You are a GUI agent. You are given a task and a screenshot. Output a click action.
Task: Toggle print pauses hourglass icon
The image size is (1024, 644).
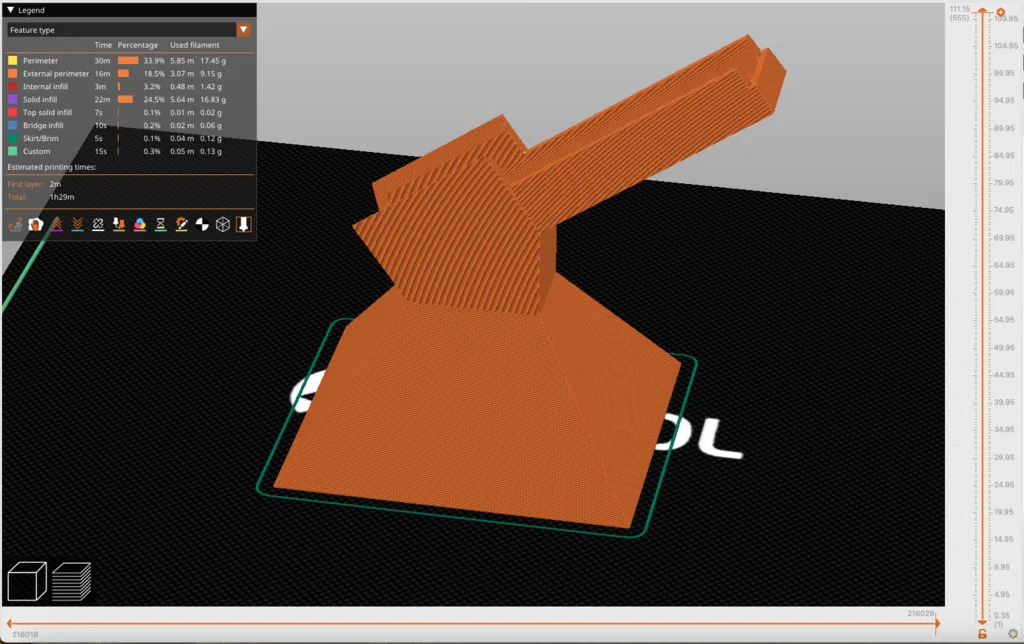(x=161, y=225)
